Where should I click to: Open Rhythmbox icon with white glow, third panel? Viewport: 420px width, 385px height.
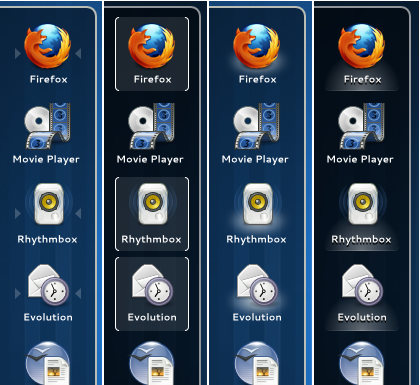258,204
